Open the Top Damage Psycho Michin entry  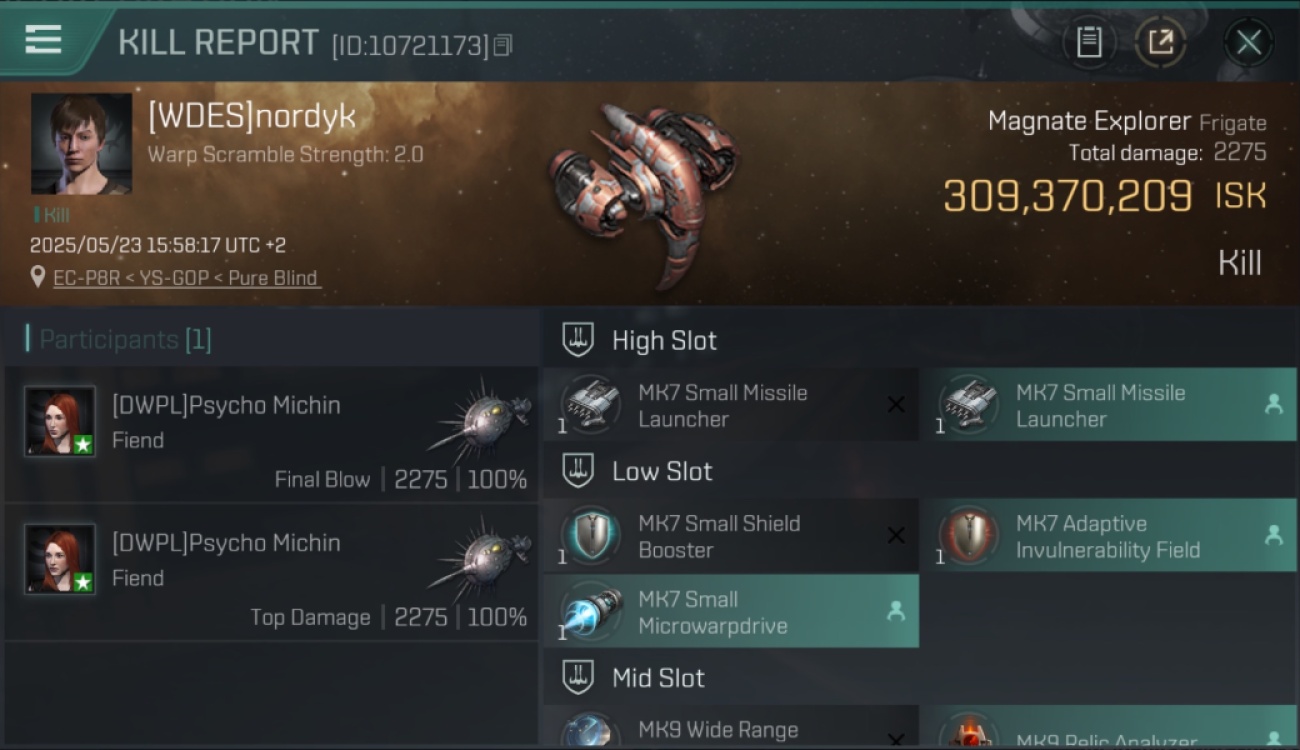[272, 572]
